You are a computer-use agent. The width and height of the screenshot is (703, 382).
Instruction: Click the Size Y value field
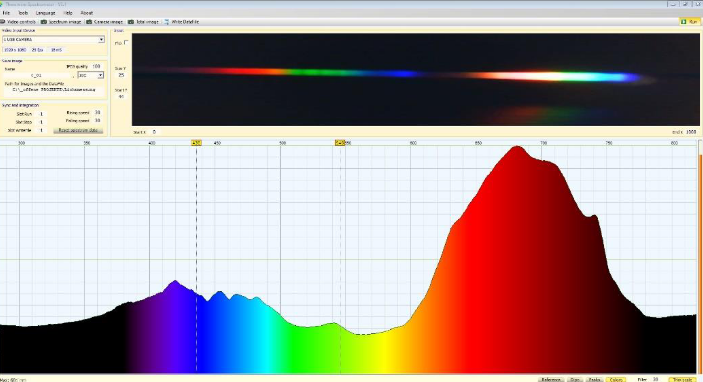point(121,75)
